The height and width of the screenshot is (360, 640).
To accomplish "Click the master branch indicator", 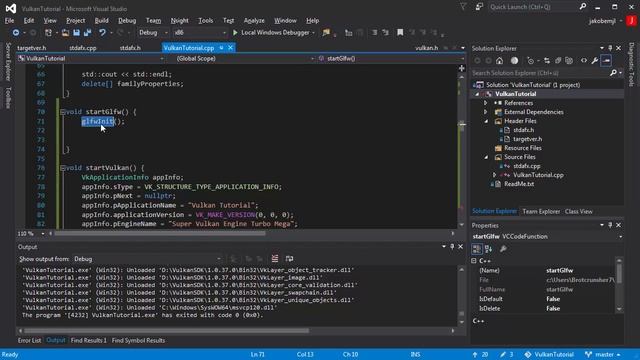I will [x=602, y=354].
